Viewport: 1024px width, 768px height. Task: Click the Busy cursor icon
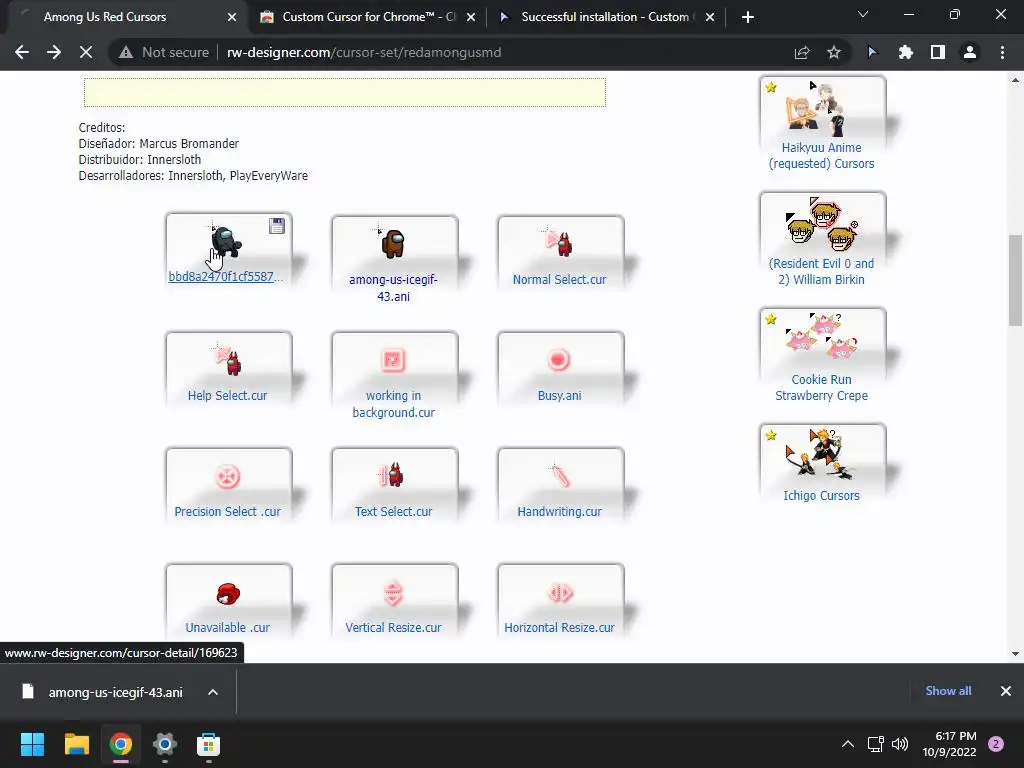pos(559,360)
